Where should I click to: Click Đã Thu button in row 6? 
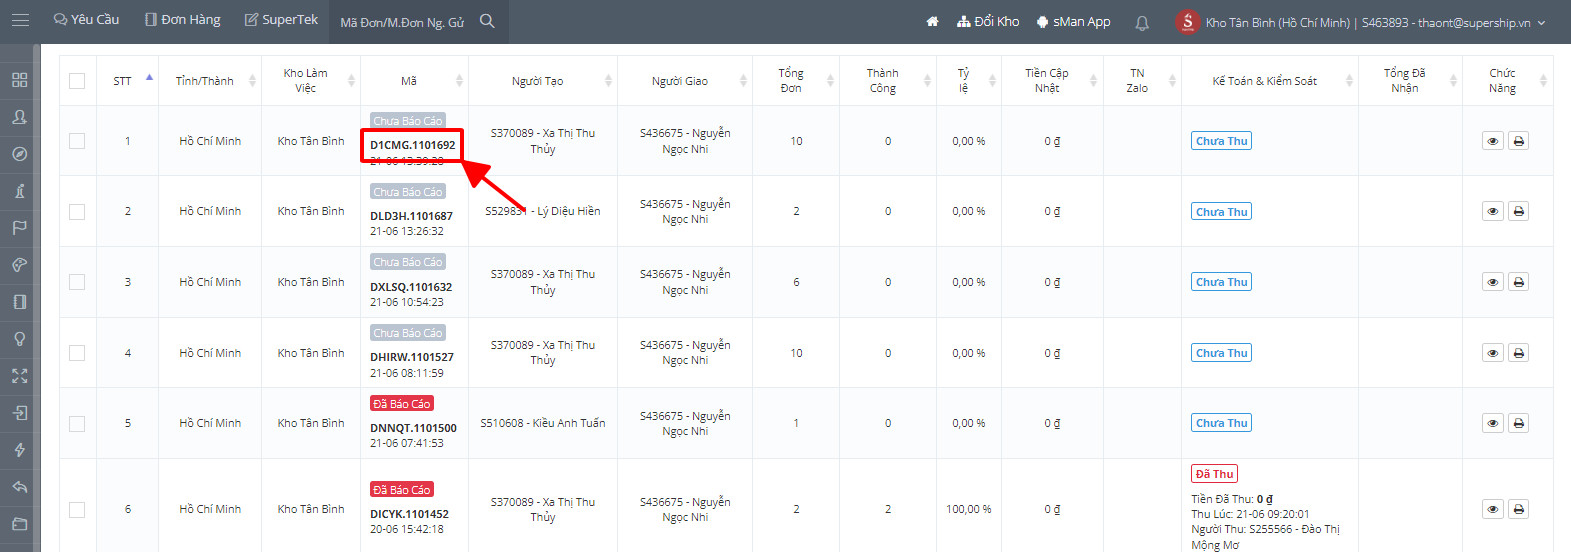click(x=1215, y=474)
